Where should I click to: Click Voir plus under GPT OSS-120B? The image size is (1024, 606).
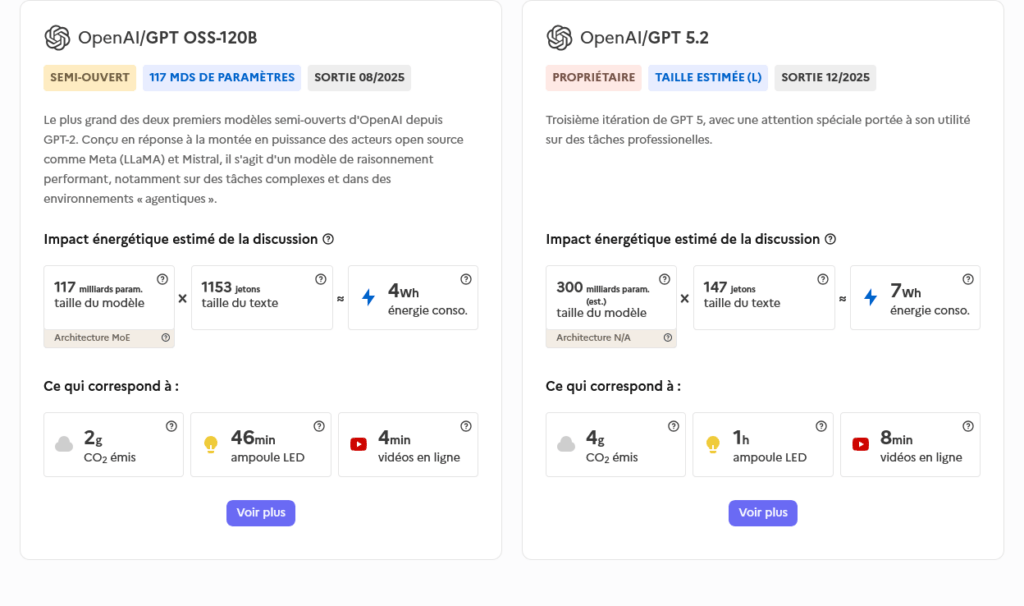(261, 513)
